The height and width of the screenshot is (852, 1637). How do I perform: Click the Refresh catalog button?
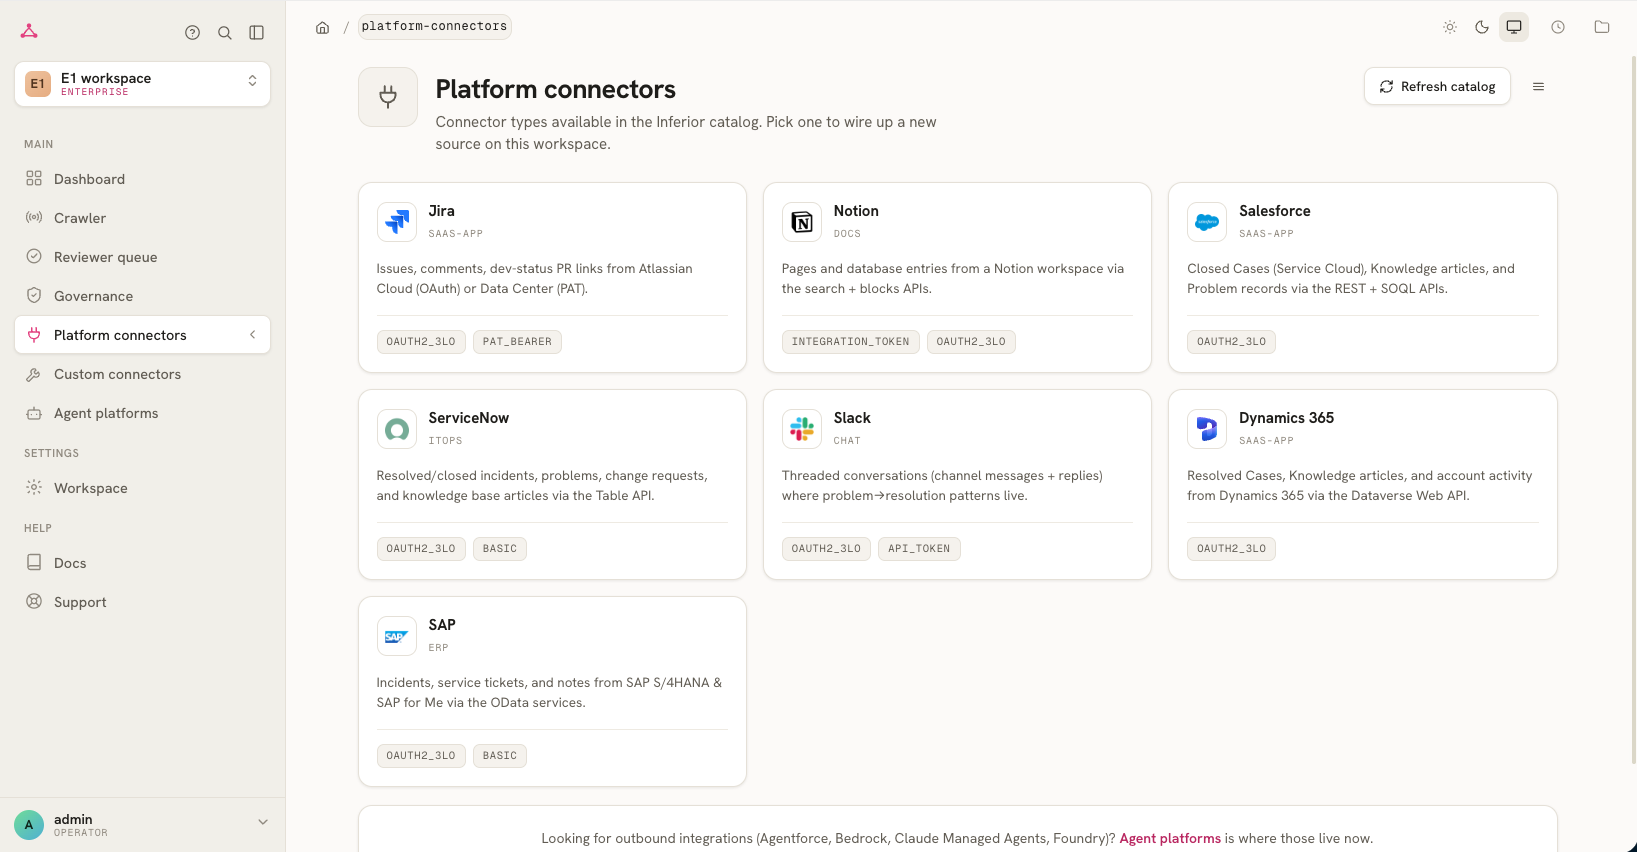[1437, 87]
